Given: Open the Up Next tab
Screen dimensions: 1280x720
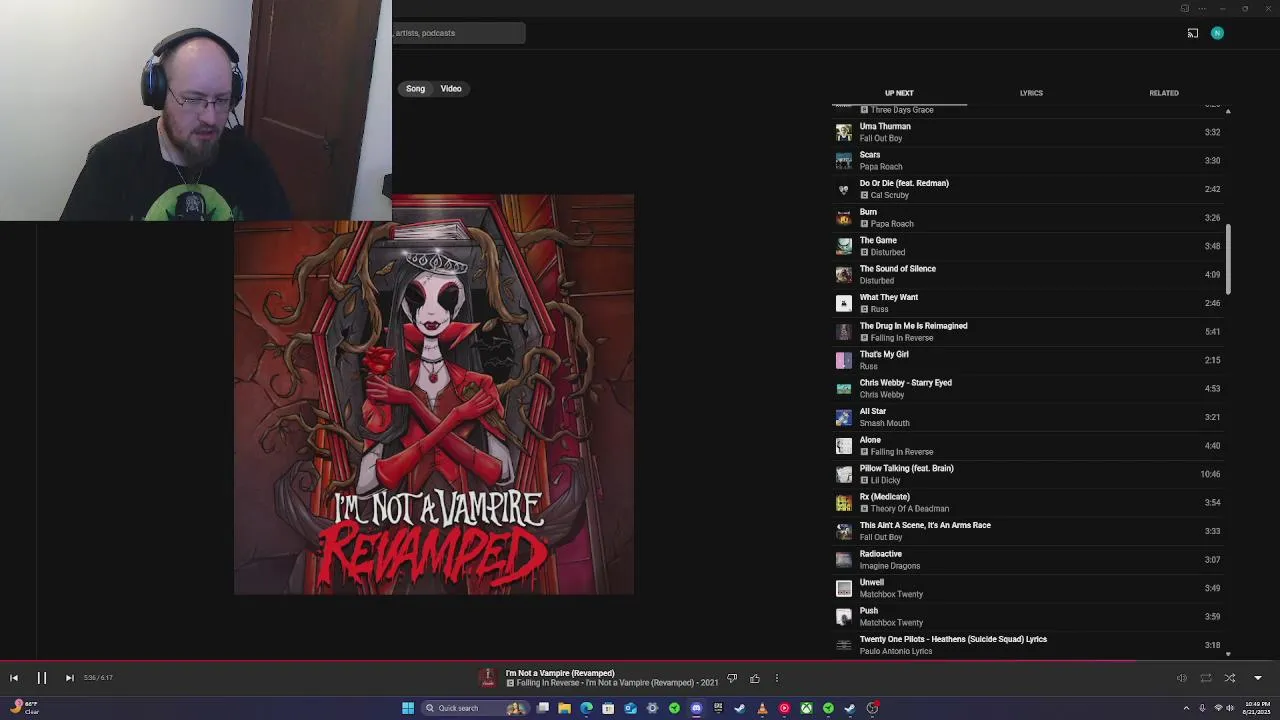Looking at the screenshot, I should (x=899, y=93).
